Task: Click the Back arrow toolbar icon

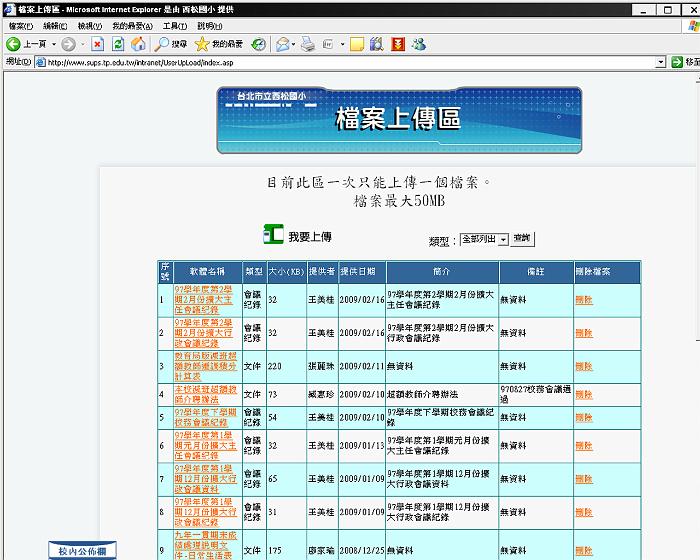Action: point(13,44)
